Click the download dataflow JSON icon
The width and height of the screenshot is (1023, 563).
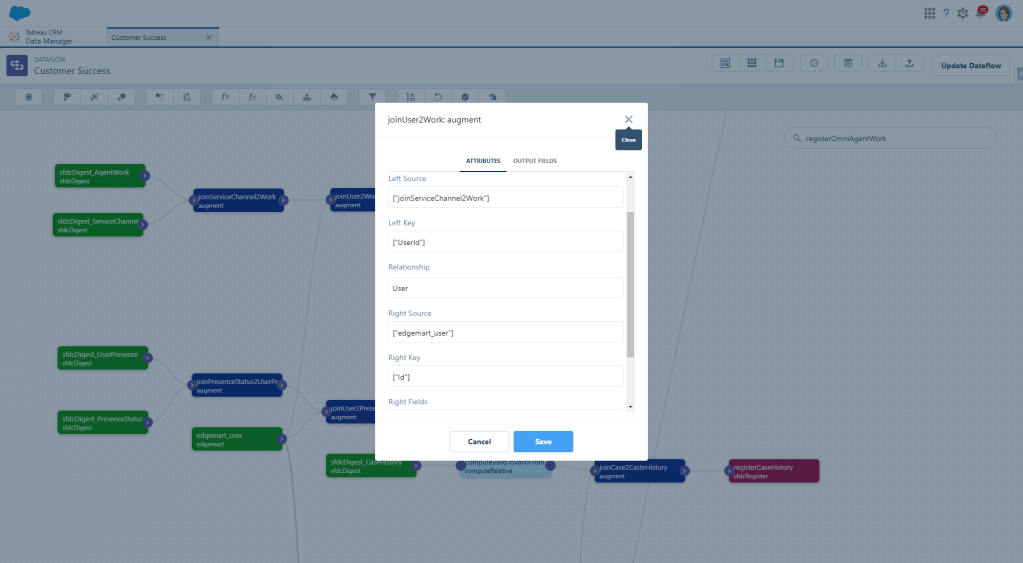tap(882, 63)
